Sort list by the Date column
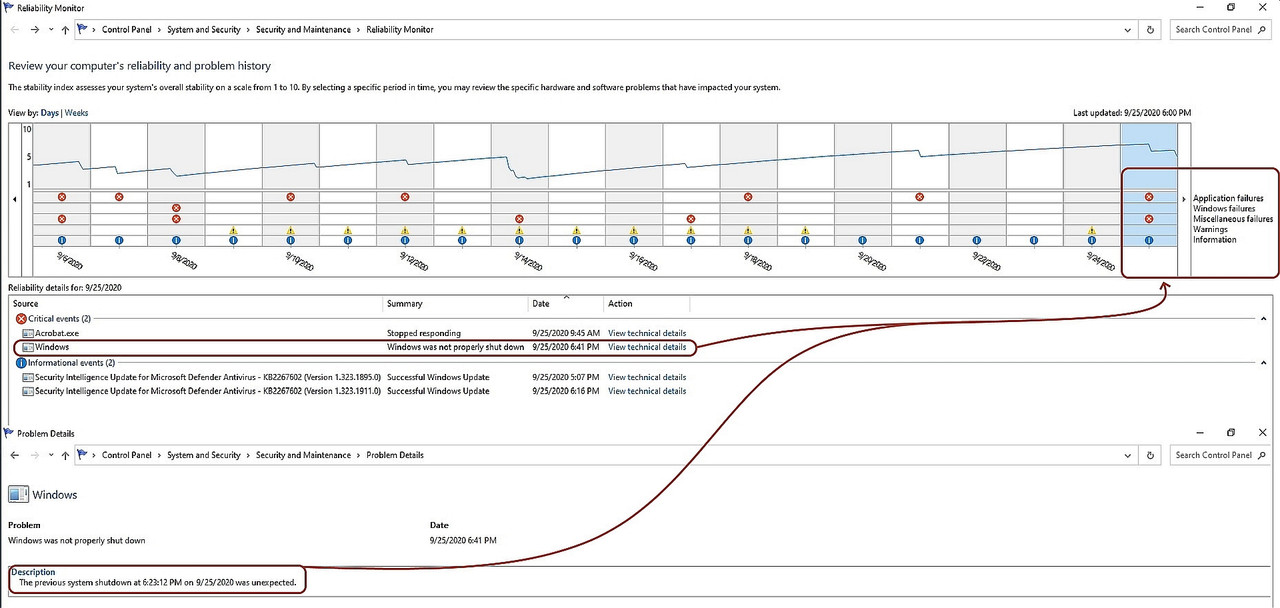This screenshot has width=1280, height=608. pyautogui.click(x=566, y=304)
